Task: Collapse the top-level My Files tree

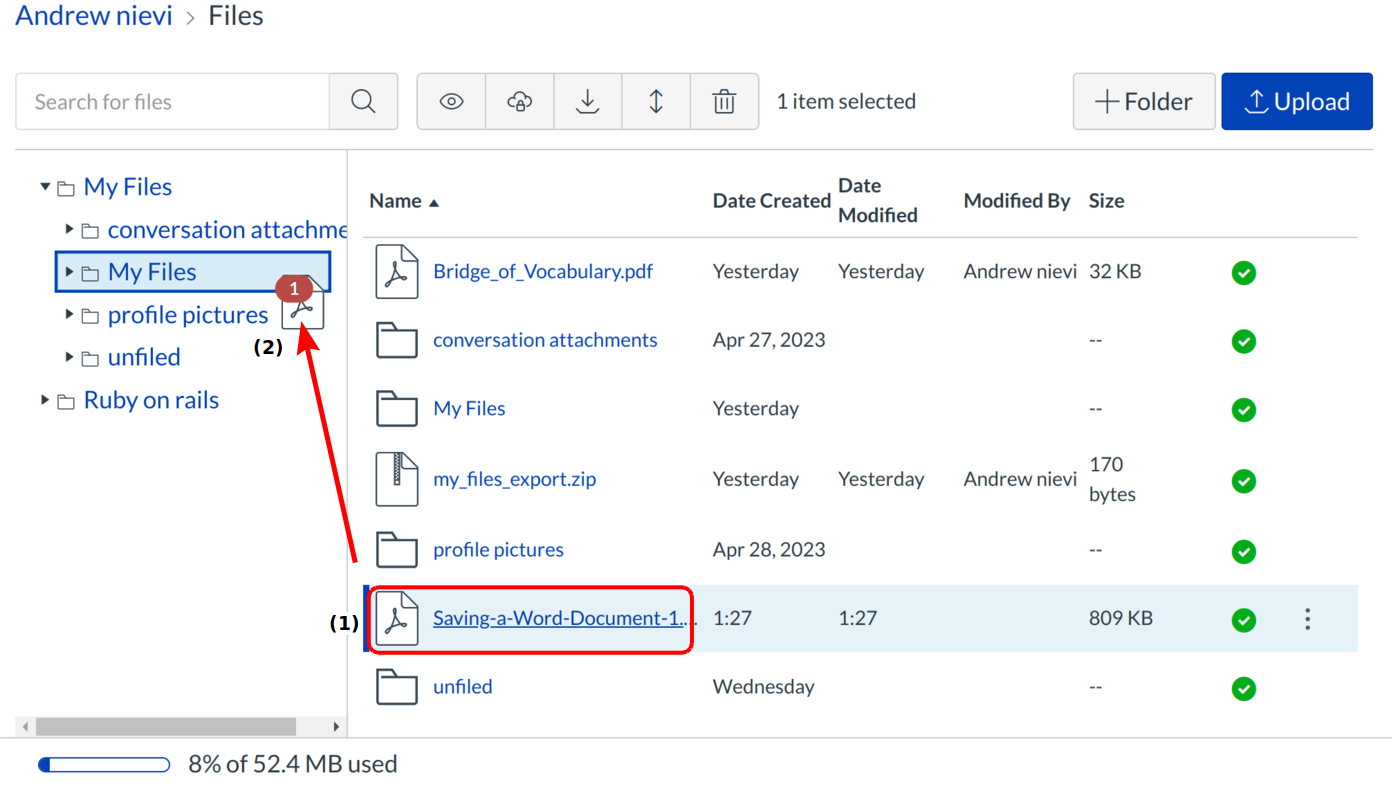Action: tap(45, 187)
